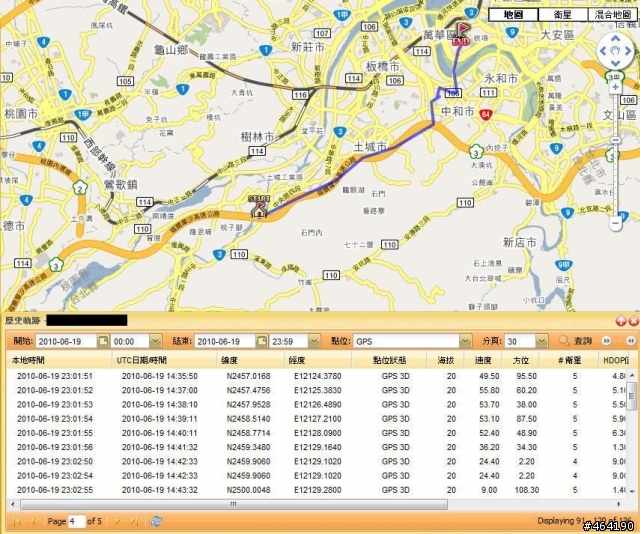
Task: Open the end date calendar picker
Action: (x=262, y=340)
